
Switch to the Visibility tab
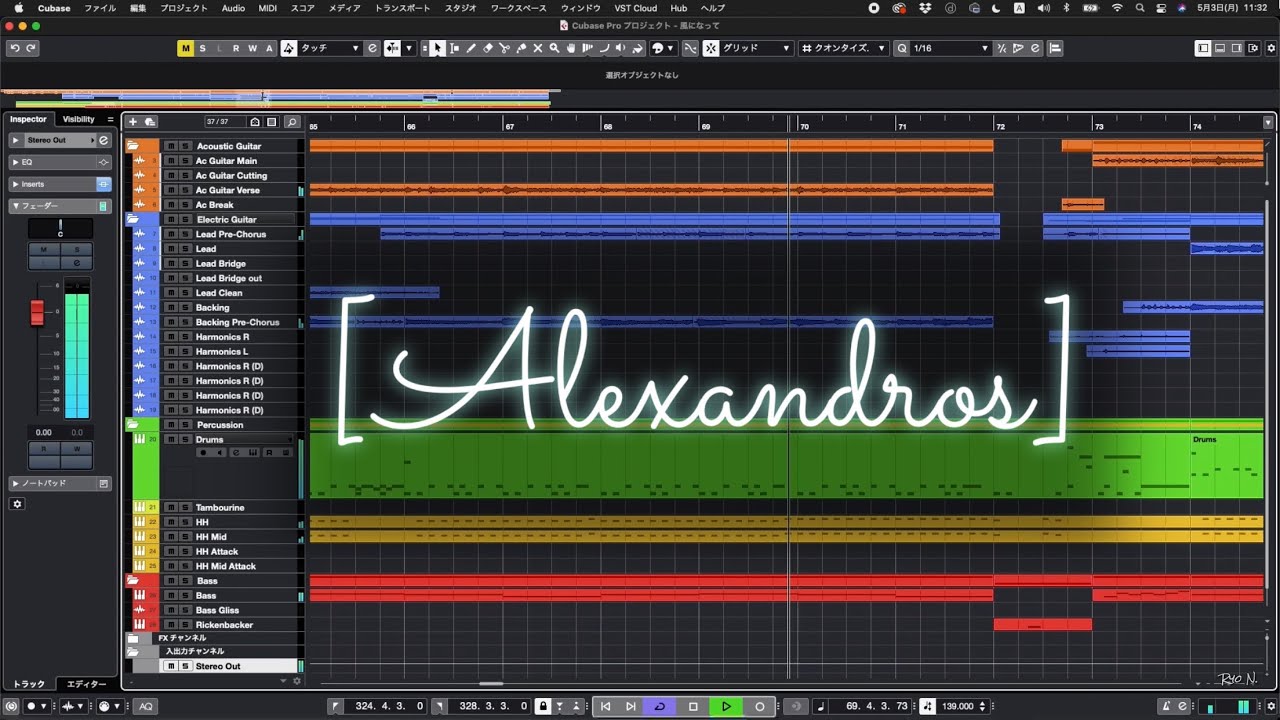click(x=78, y=119)
